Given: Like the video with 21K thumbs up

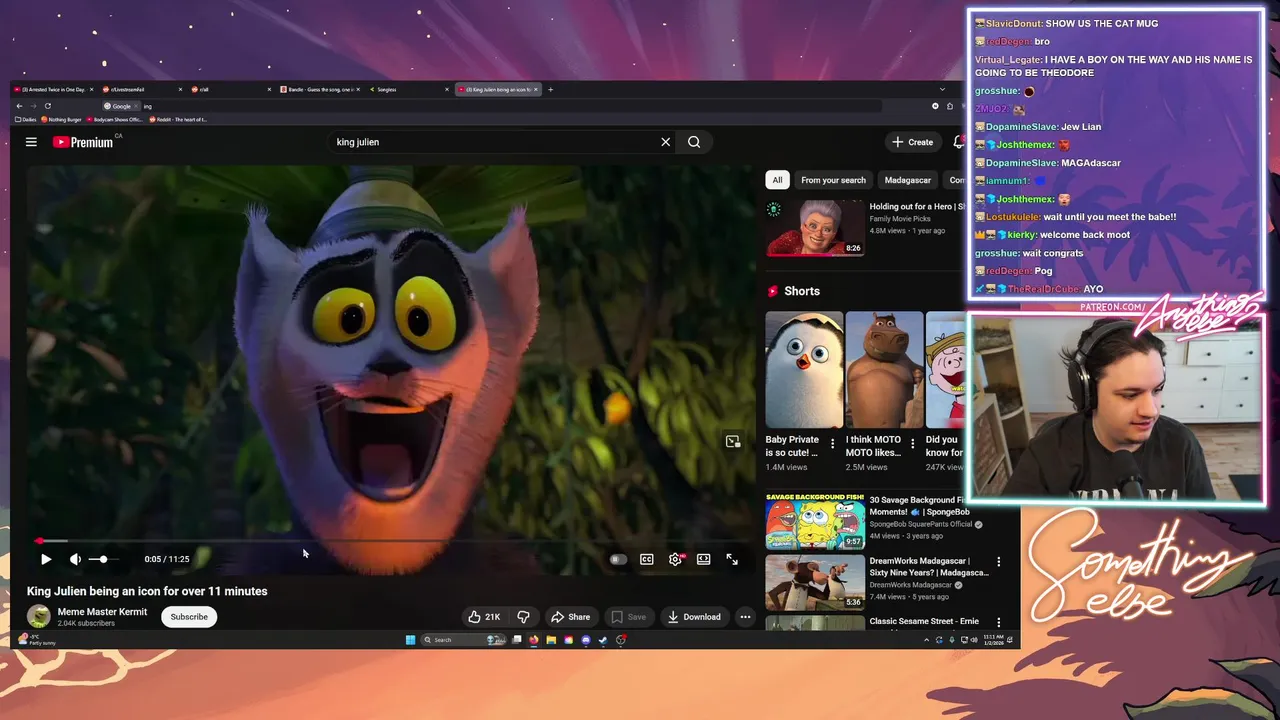Looking at the screenshot, I should coord(484,617).
